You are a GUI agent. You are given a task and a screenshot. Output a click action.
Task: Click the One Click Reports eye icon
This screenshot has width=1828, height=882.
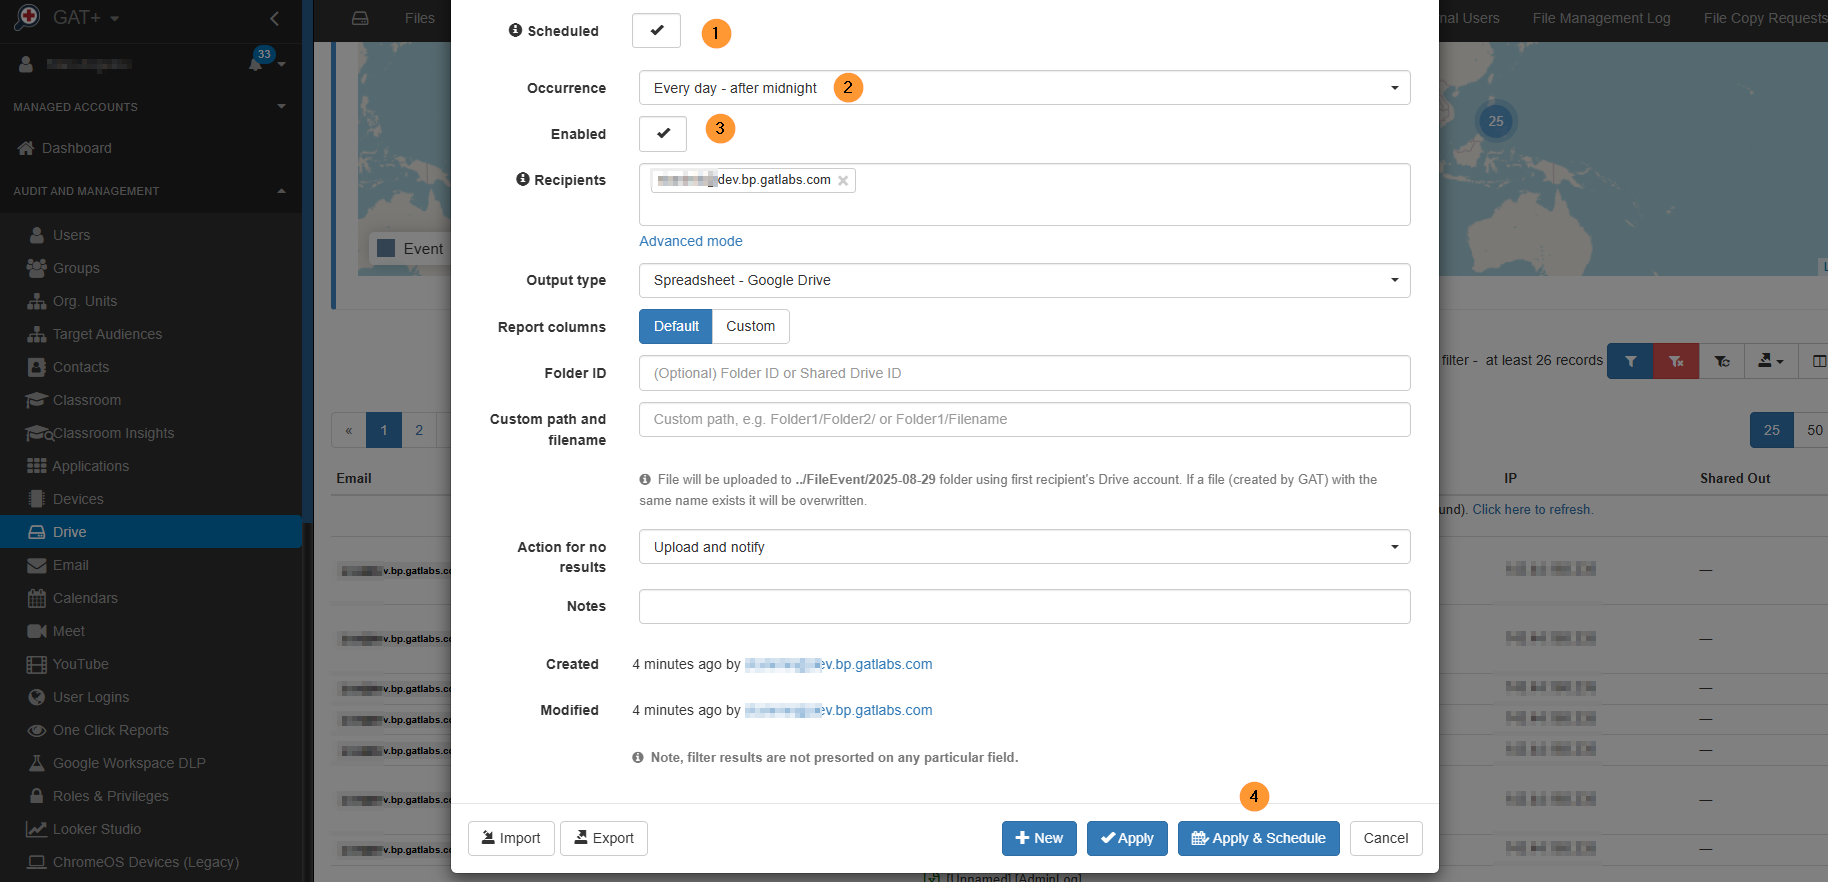(37, 730)
